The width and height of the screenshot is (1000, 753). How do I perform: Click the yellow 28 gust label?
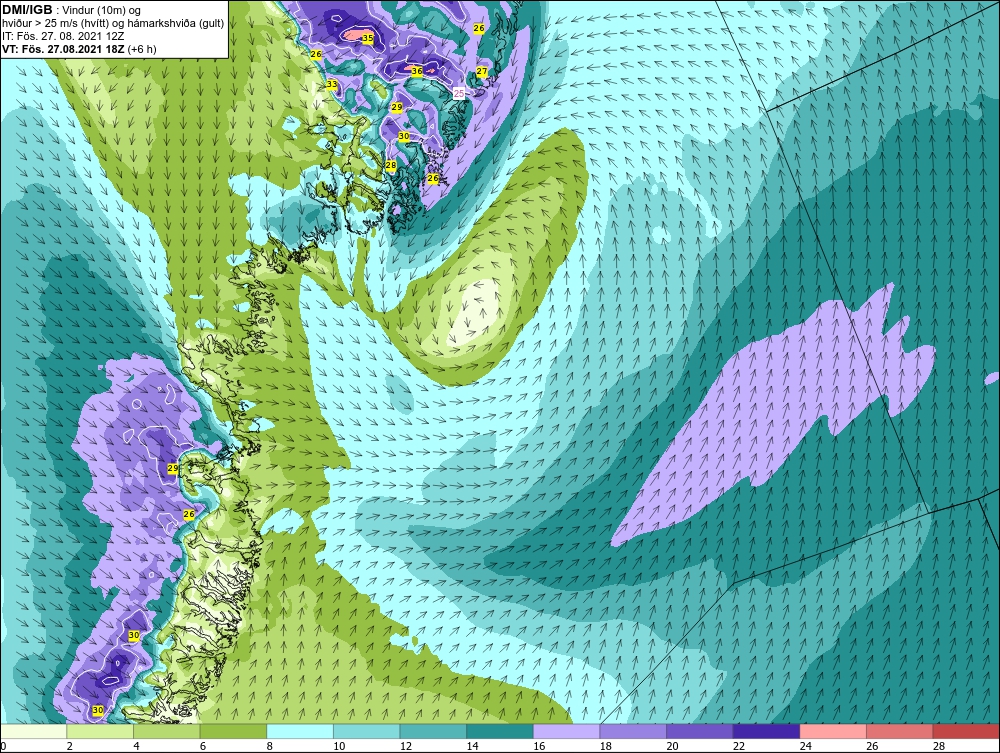click(x=391, y=165)
